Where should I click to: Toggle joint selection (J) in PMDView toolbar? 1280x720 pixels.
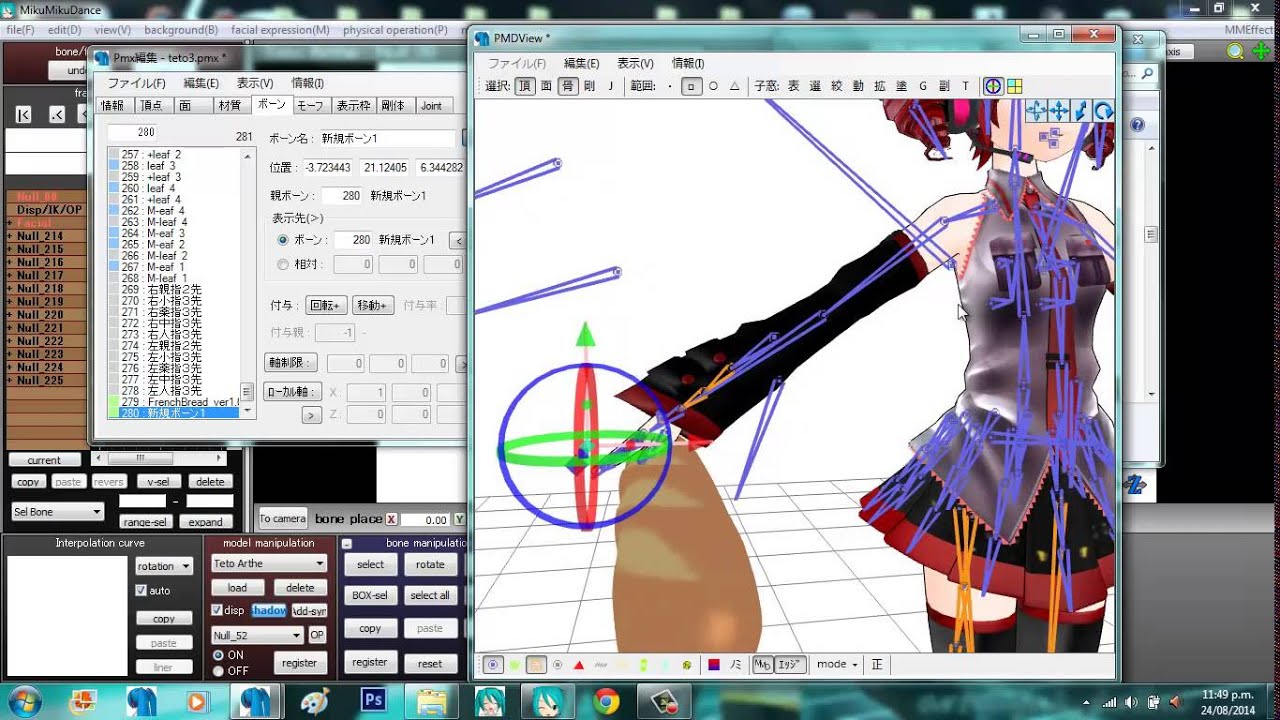(x=610, y=86)
